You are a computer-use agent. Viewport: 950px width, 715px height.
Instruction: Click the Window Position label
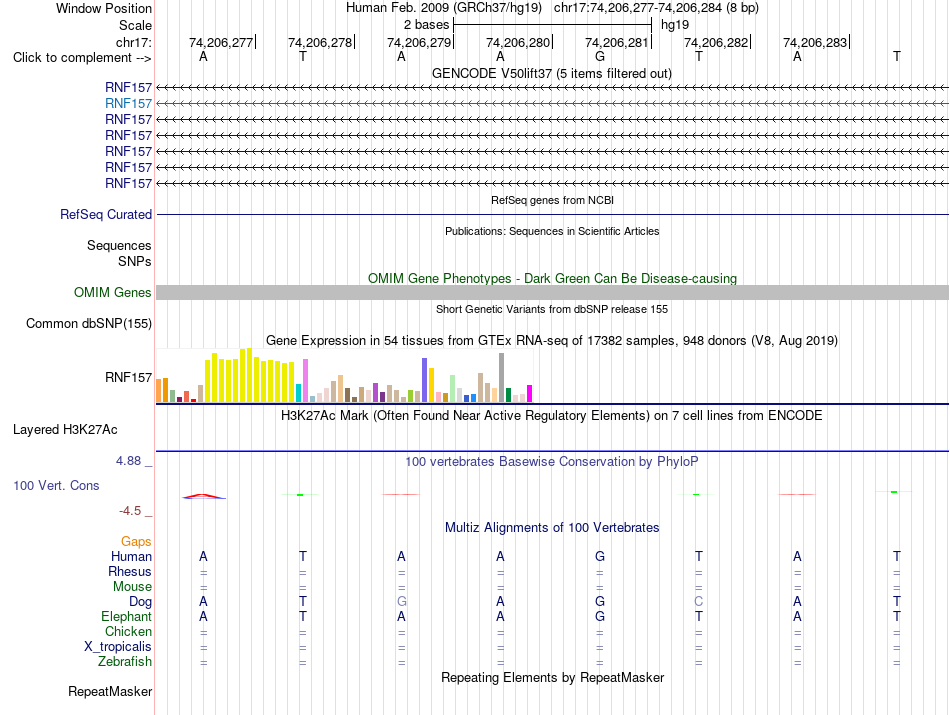point(104,8)
